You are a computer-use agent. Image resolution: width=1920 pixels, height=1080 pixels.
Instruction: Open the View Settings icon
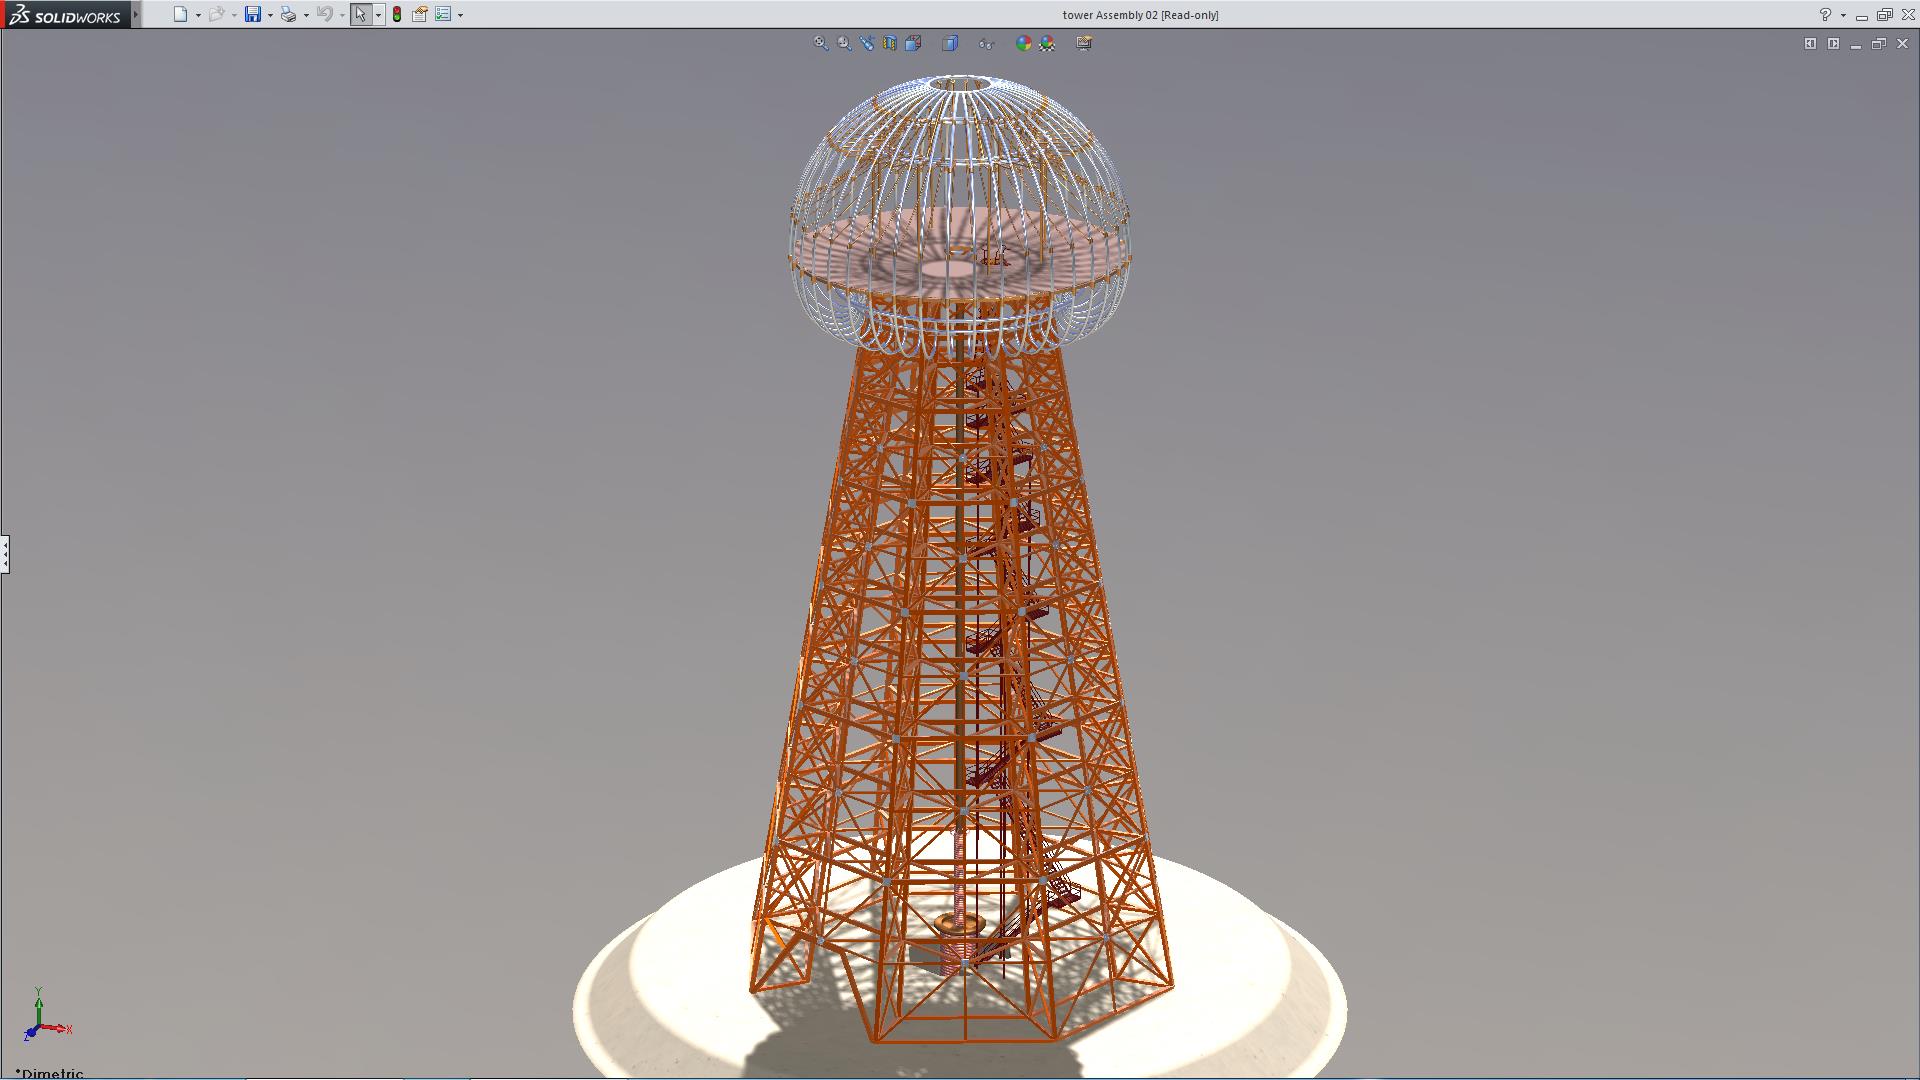[x=1084, y=43]
